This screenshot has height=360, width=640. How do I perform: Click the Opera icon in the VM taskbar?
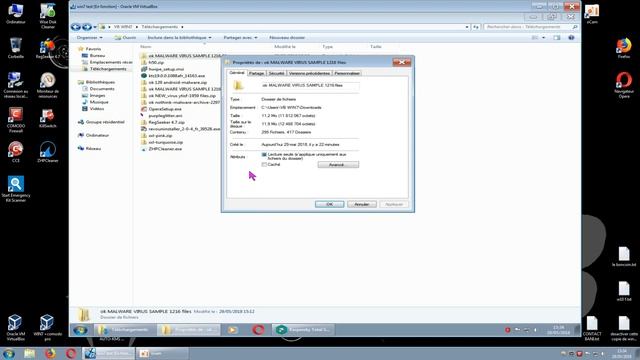(x=258, y=329)
